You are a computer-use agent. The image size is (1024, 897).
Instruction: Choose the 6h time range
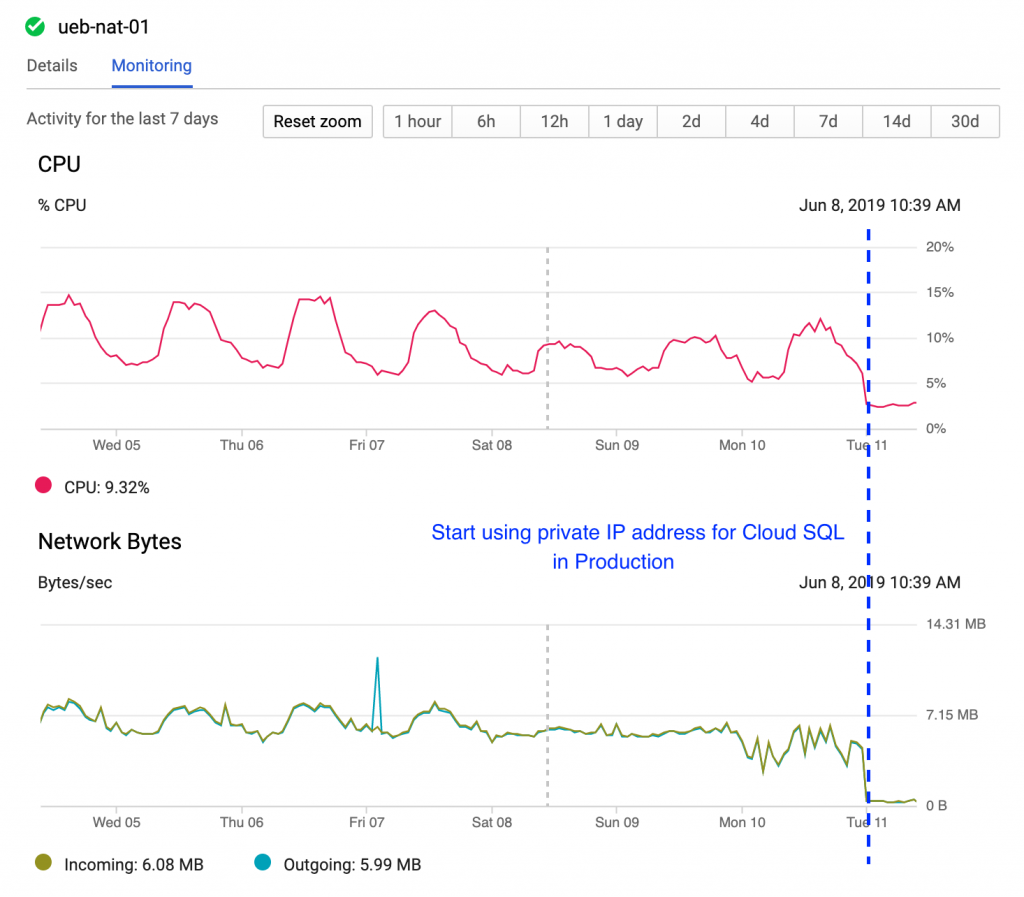(486, 121)
